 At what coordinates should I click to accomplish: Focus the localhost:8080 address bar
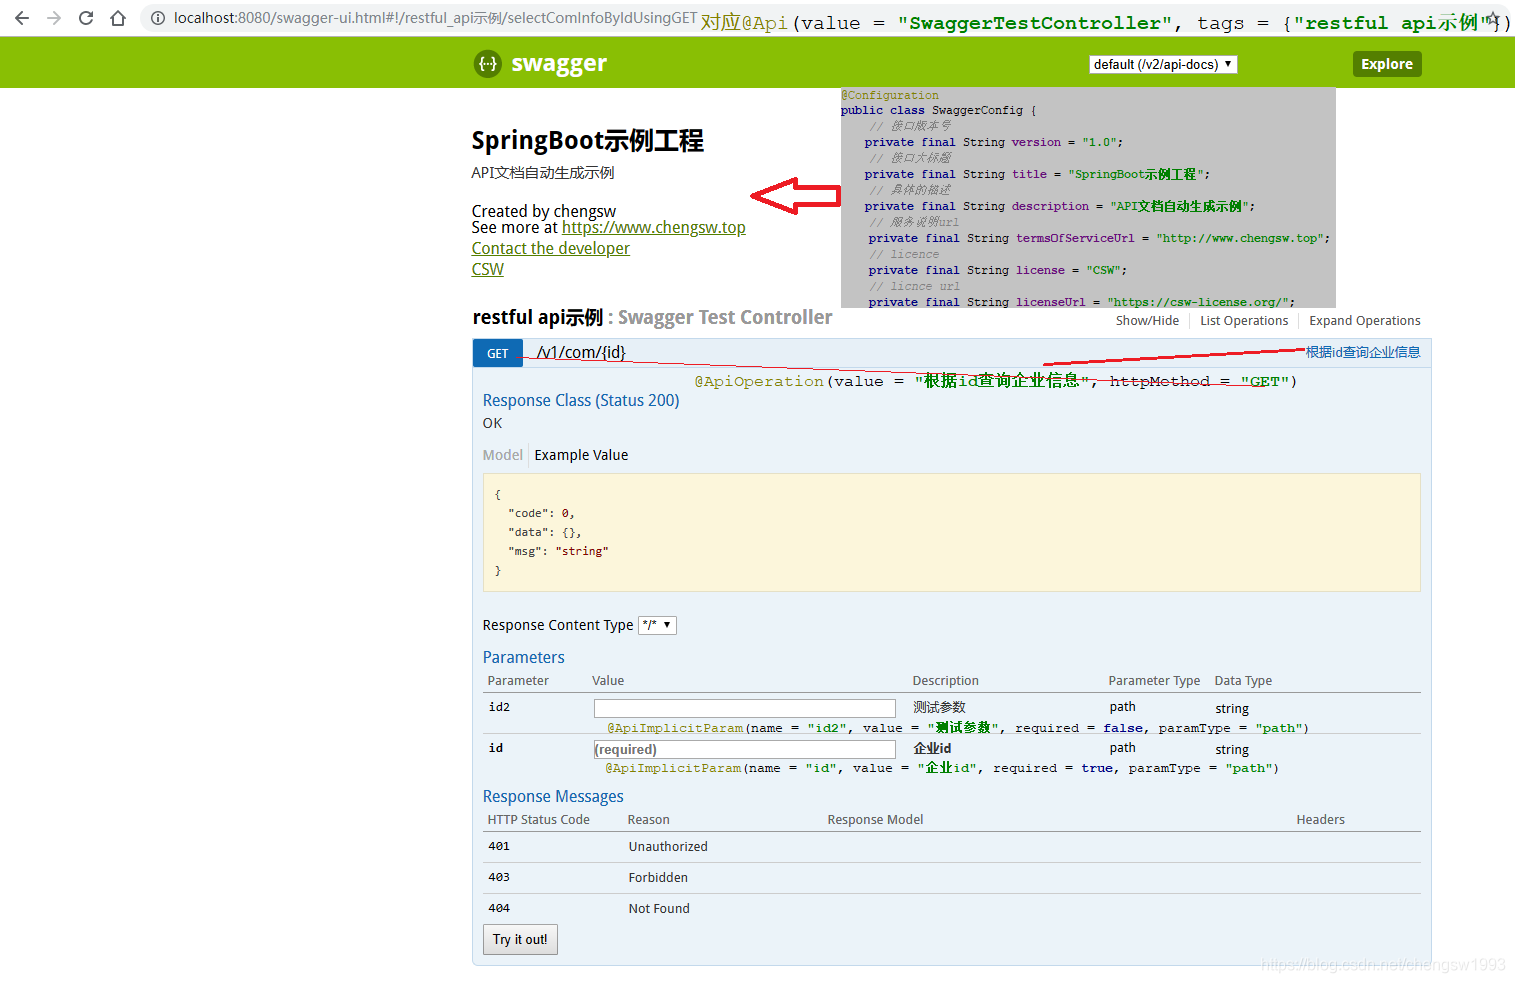(x=435, y=18)
